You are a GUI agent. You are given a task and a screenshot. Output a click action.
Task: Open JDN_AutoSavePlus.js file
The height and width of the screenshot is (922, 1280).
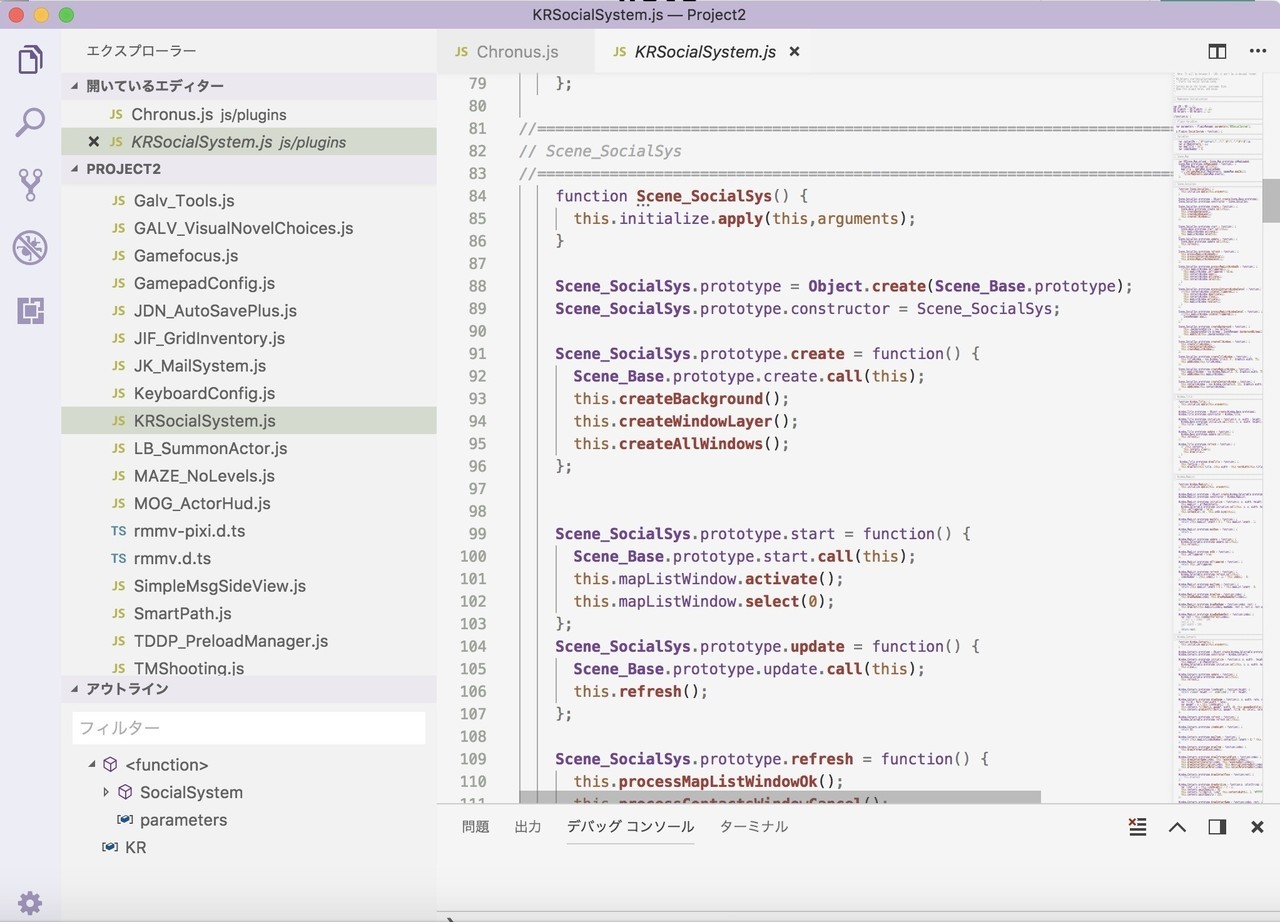coord(249,311)
